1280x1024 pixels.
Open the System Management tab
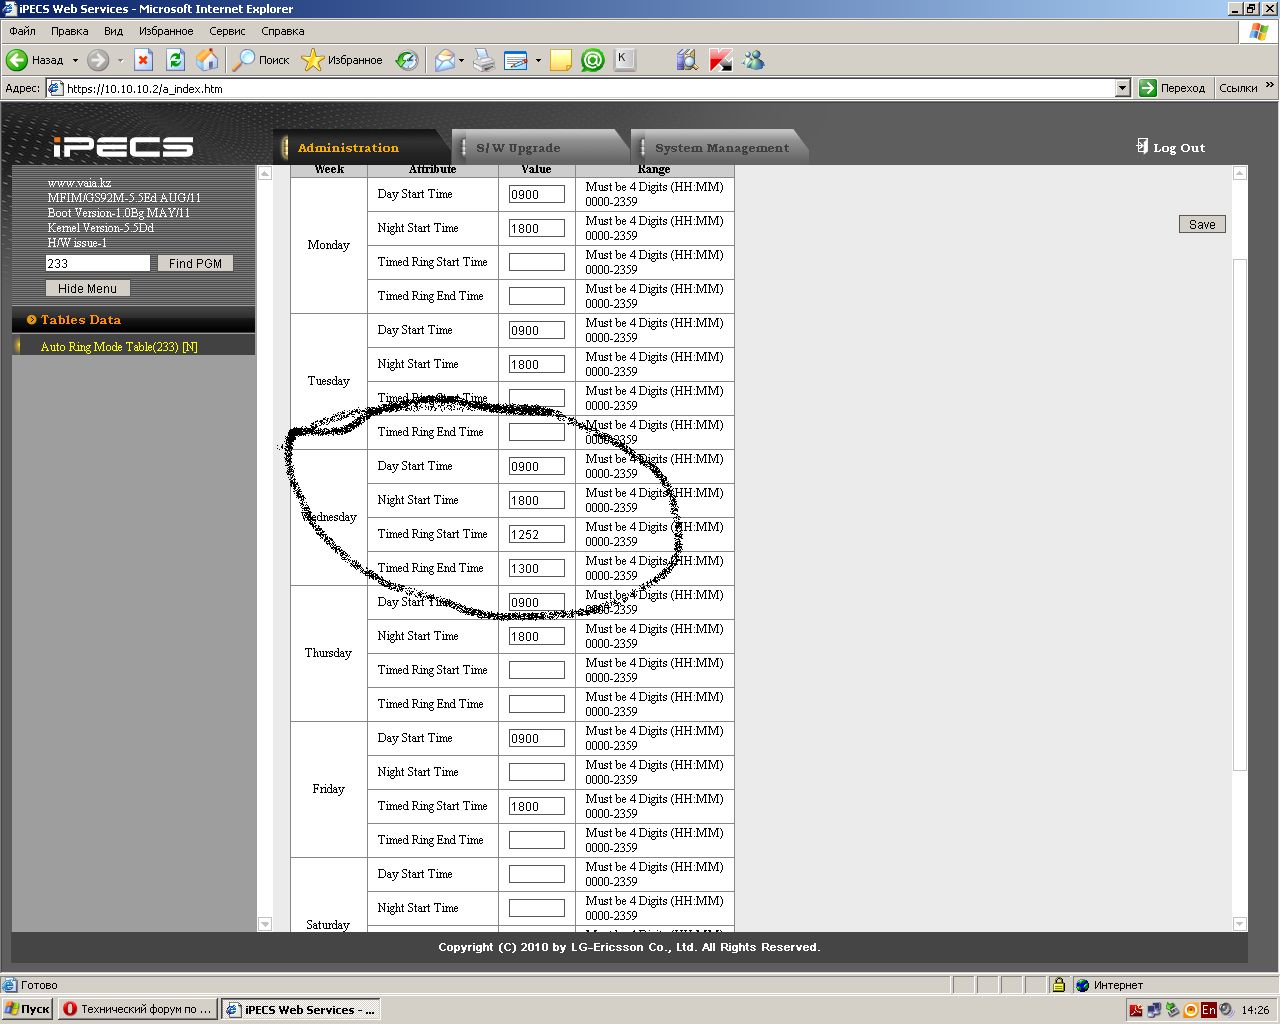[x=721, y=148]
